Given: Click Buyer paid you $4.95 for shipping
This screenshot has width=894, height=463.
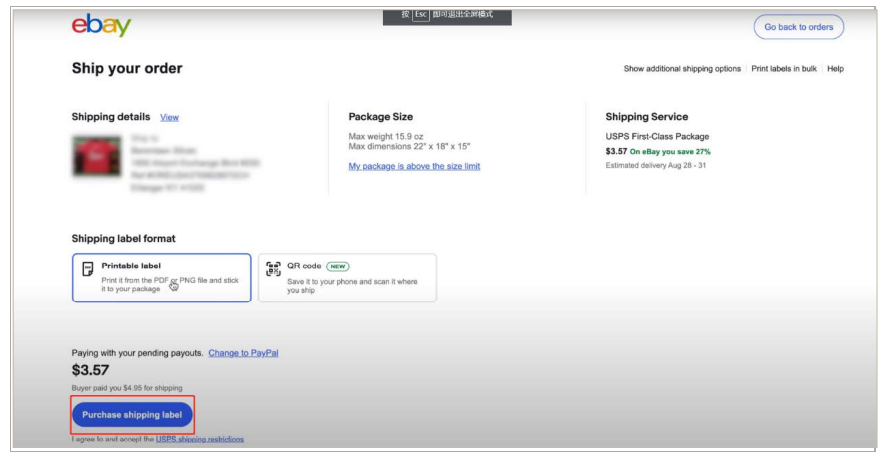Looking at the screenshot, I should tap(127, 388).
